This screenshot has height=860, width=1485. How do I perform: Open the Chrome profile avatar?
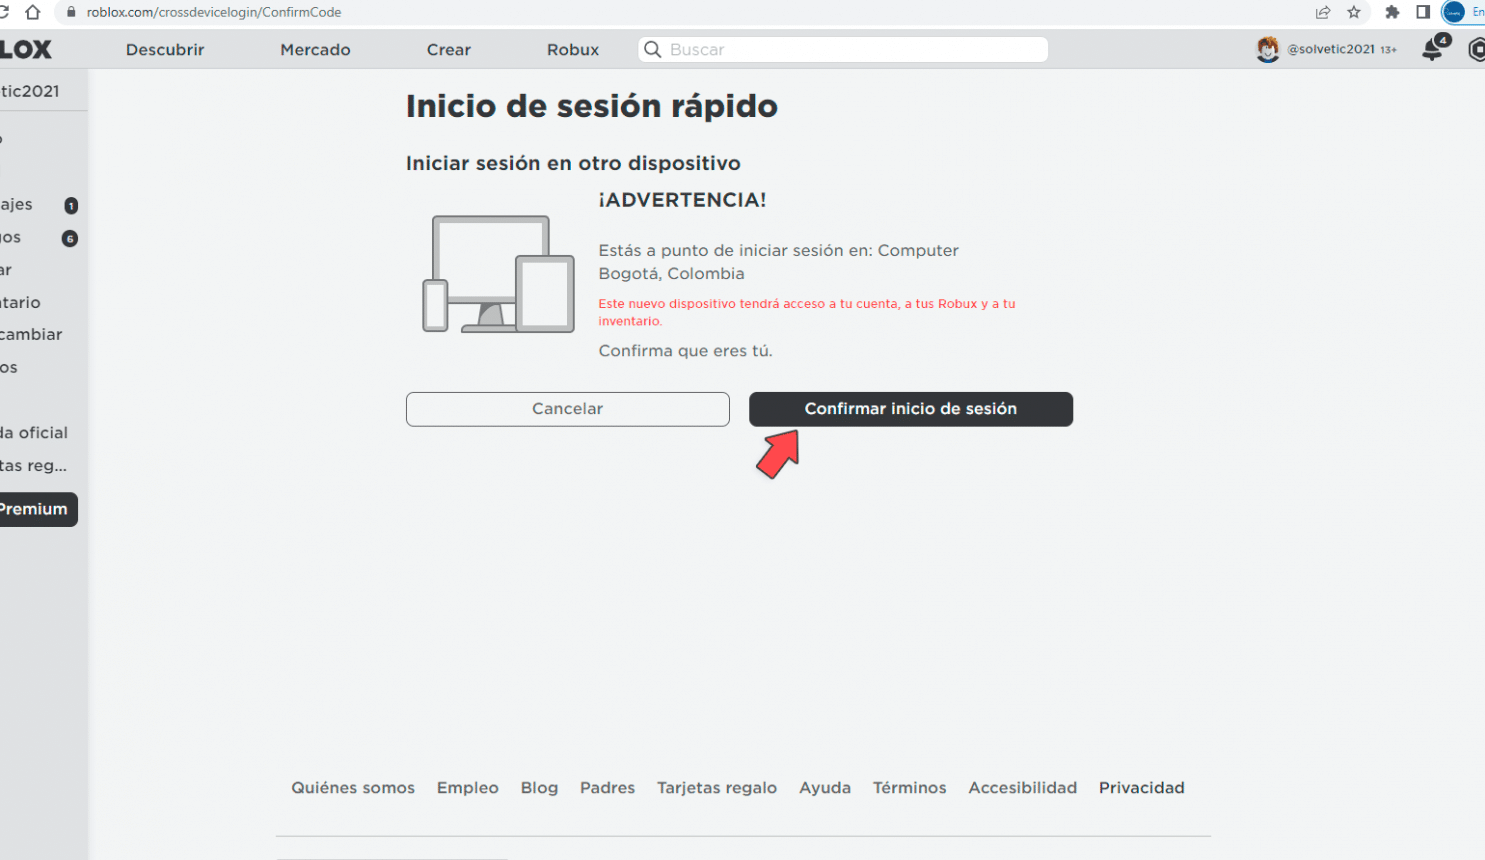(1454, 12)
